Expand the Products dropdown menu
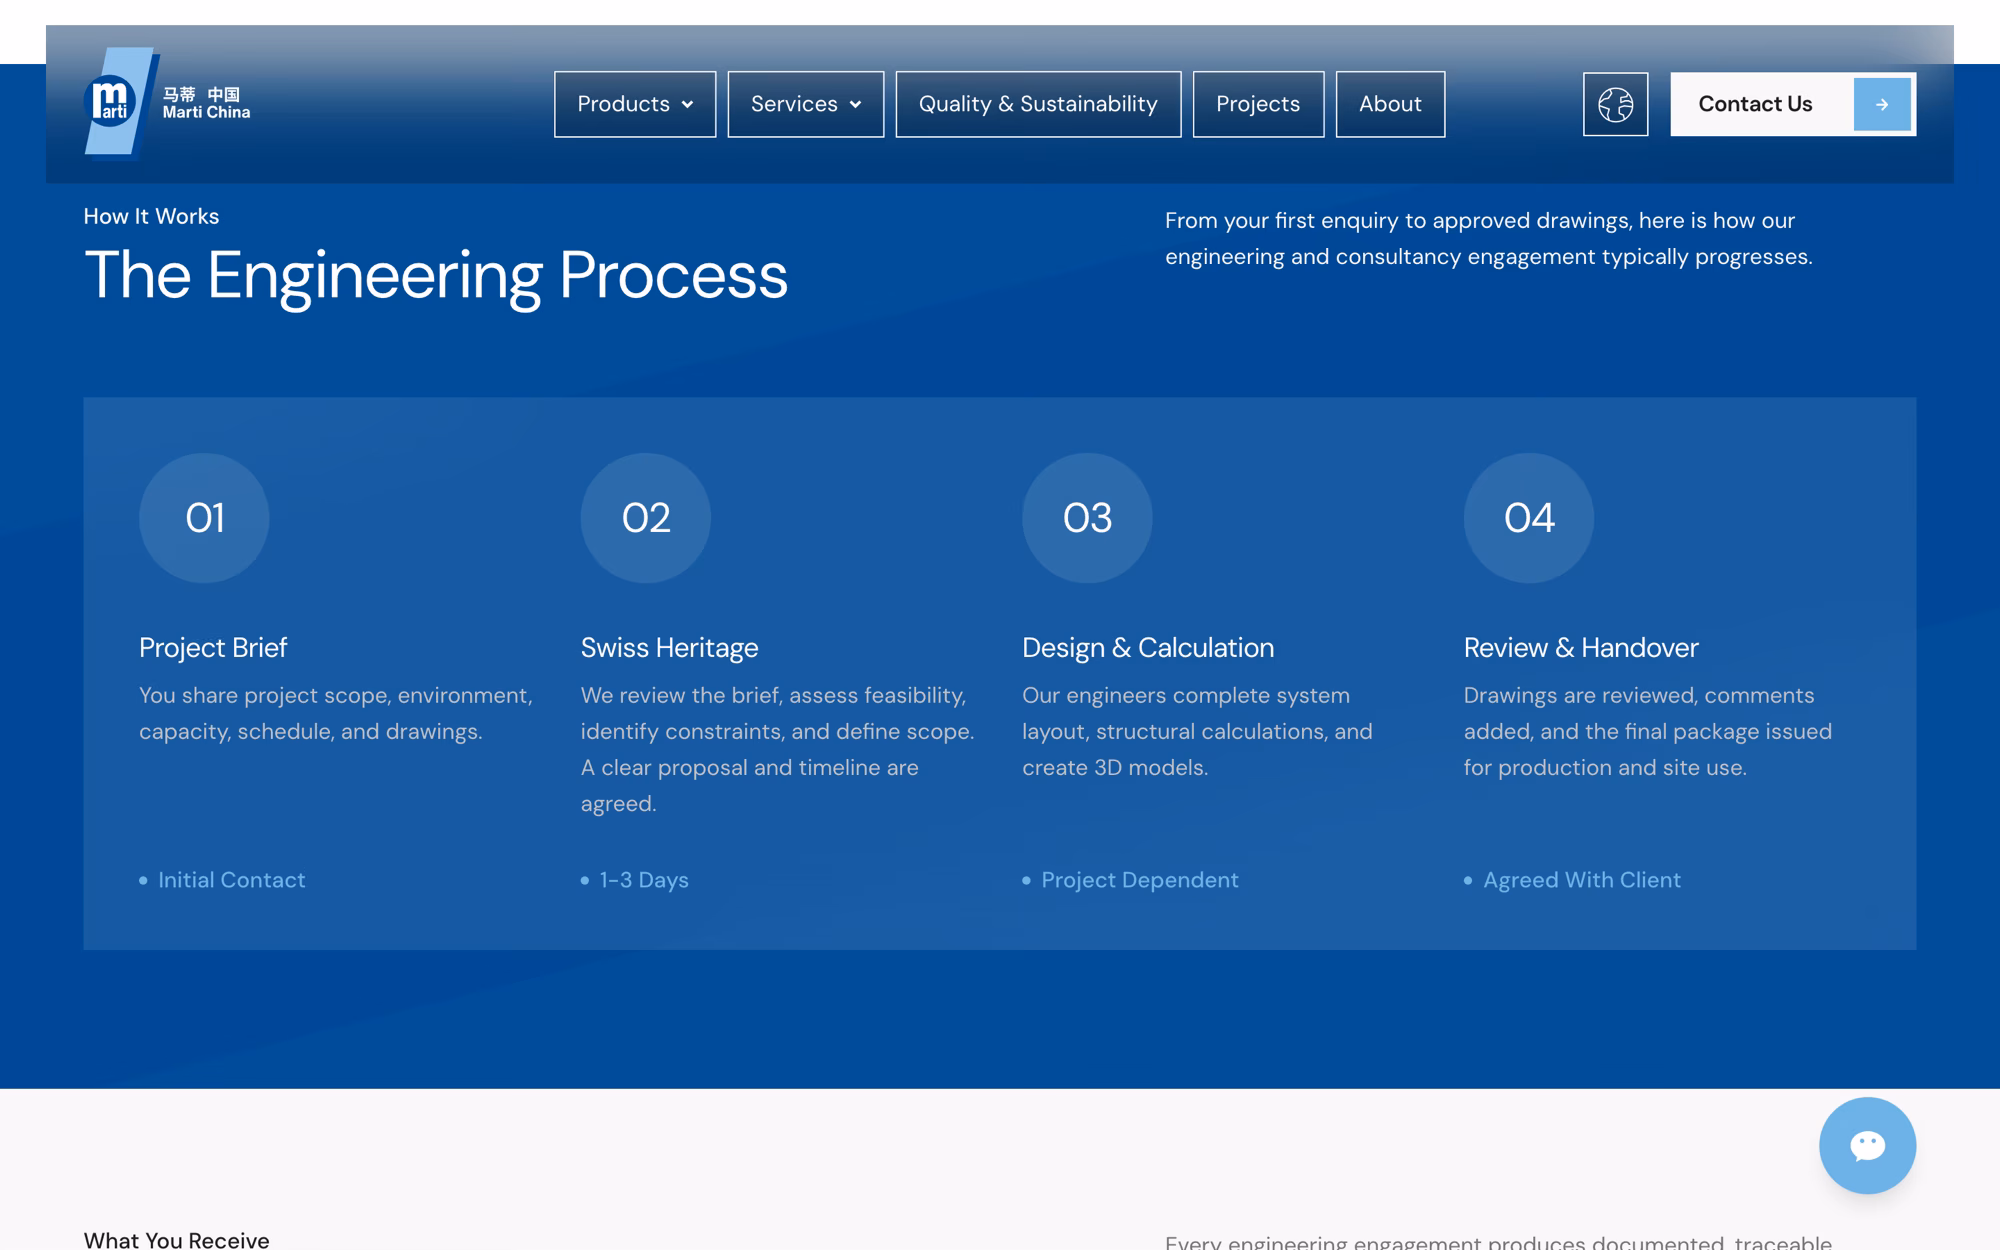The image size is (2000, 1250). [x=635, y=104]
